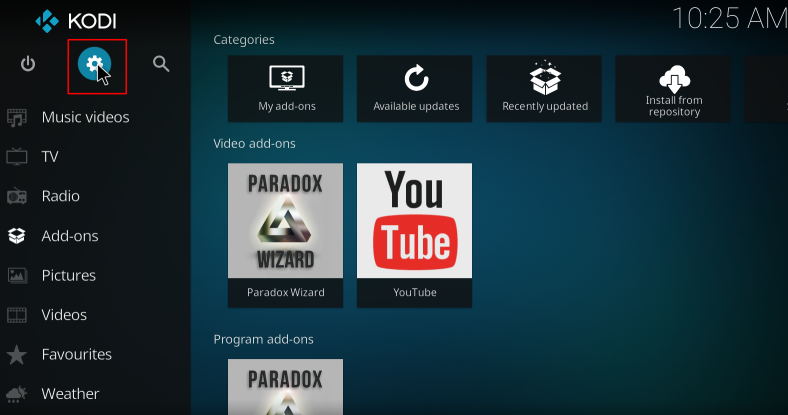The image size is (788, 415).
Task: Click the Radio sidebar icon
Action: (17, 196)
